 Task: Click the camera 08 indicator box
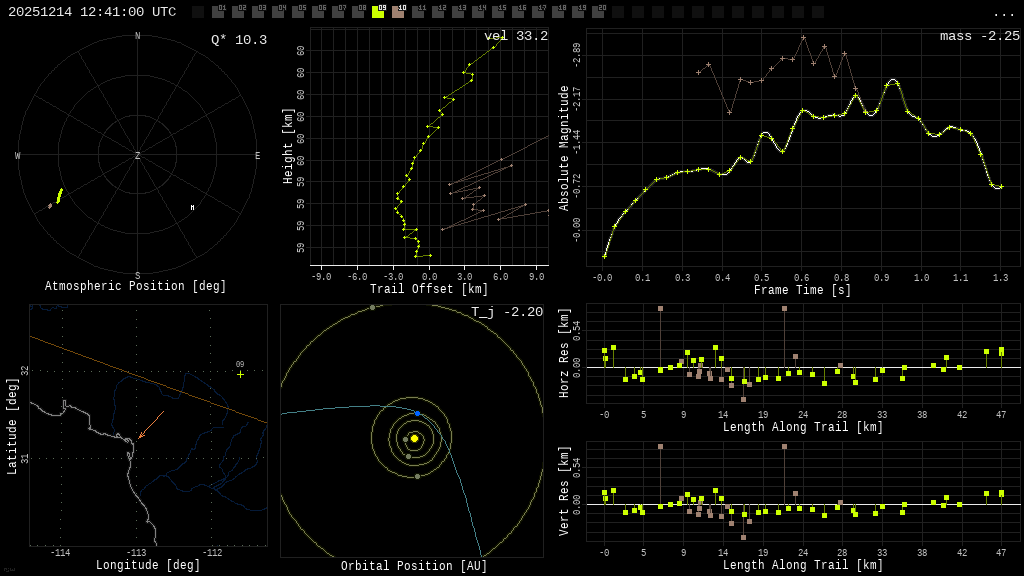358,13
